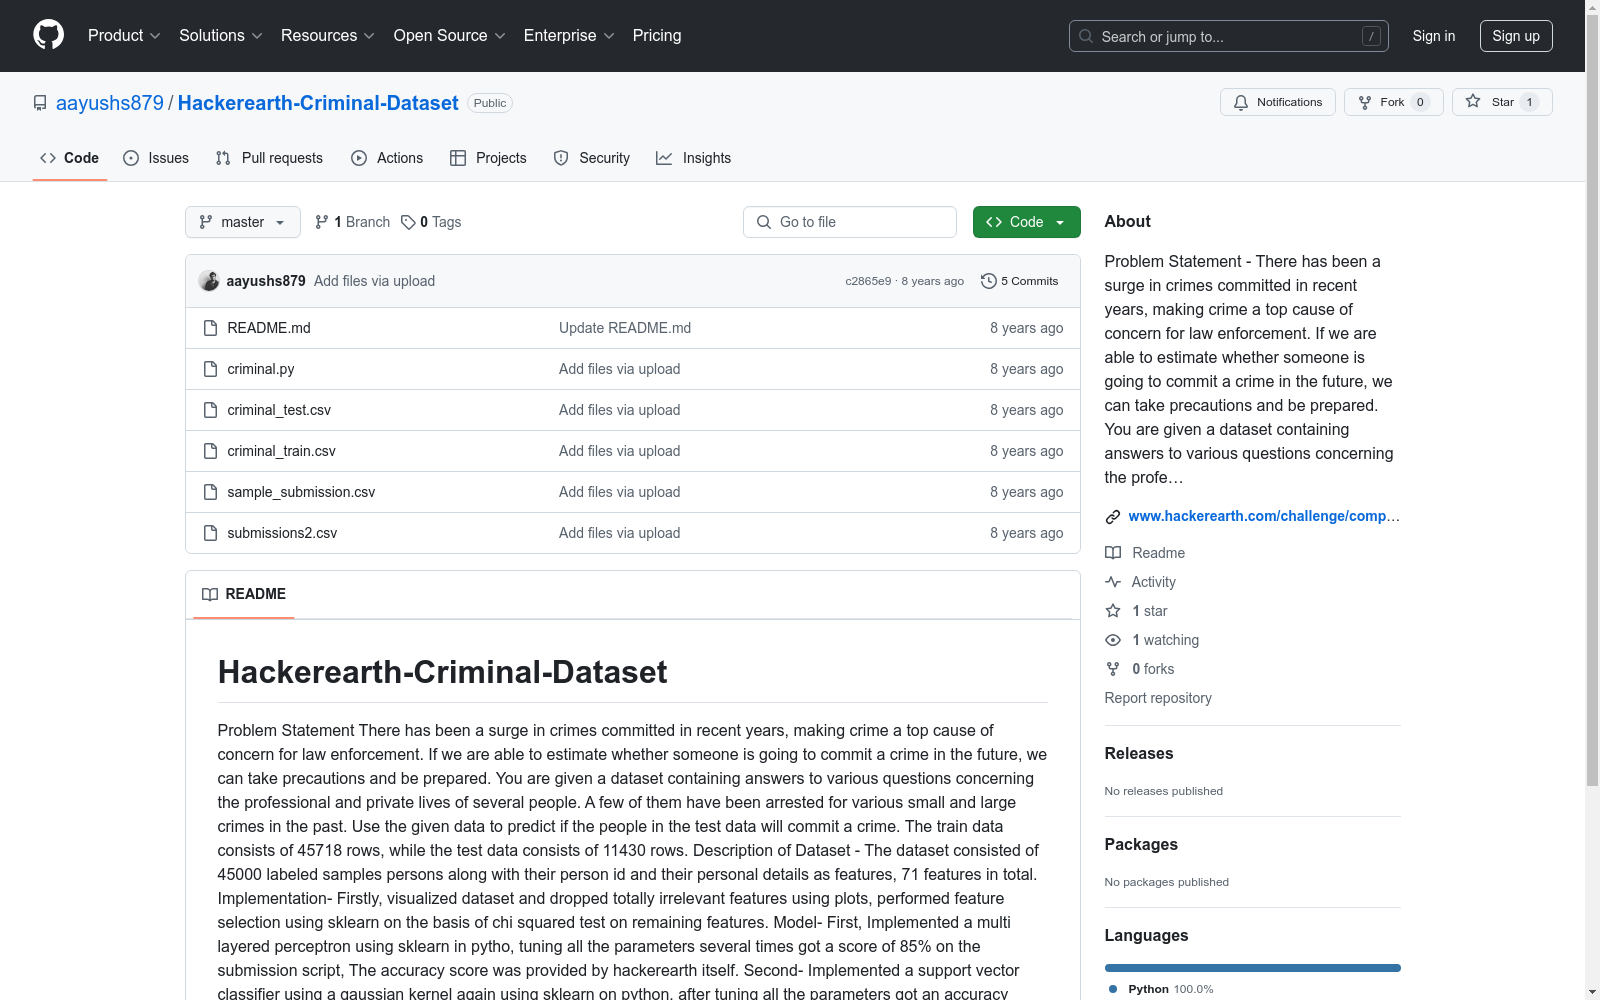Expand the Resources menu
The image size is (1600, 1000).
click(328, 36)
